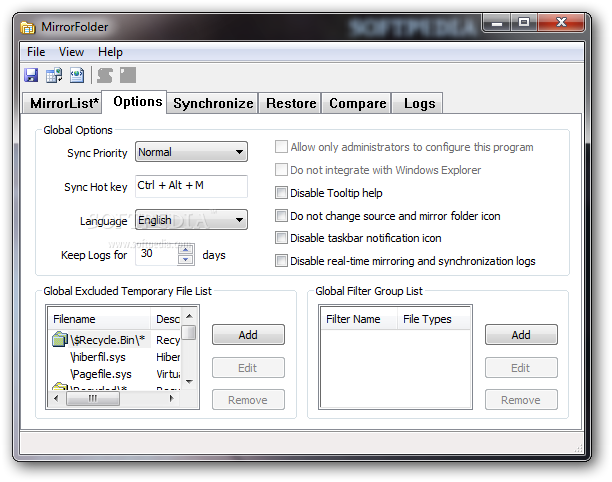Click the Keep Logs days value field
Image resolution: width=612 pixels, height=482 pixels.
pos(157,254)
